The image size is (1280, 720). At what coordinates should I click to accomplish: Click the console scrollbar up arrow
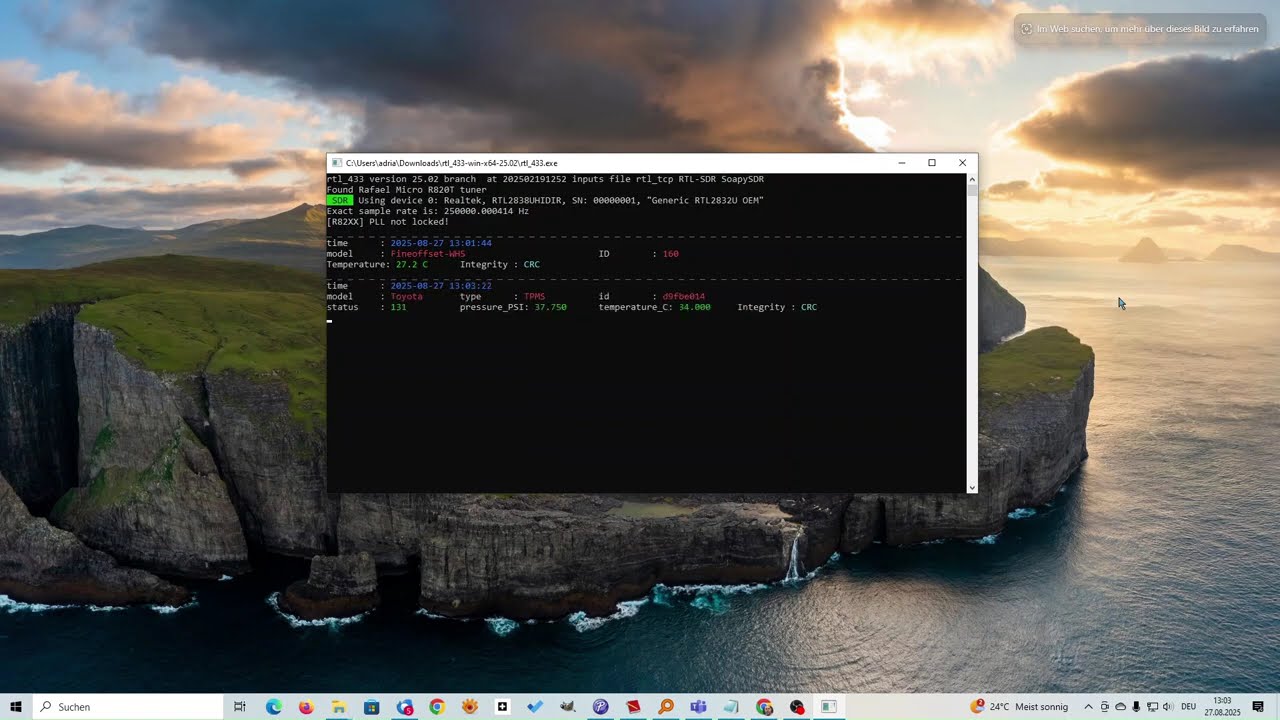click(x=972, y=179)
